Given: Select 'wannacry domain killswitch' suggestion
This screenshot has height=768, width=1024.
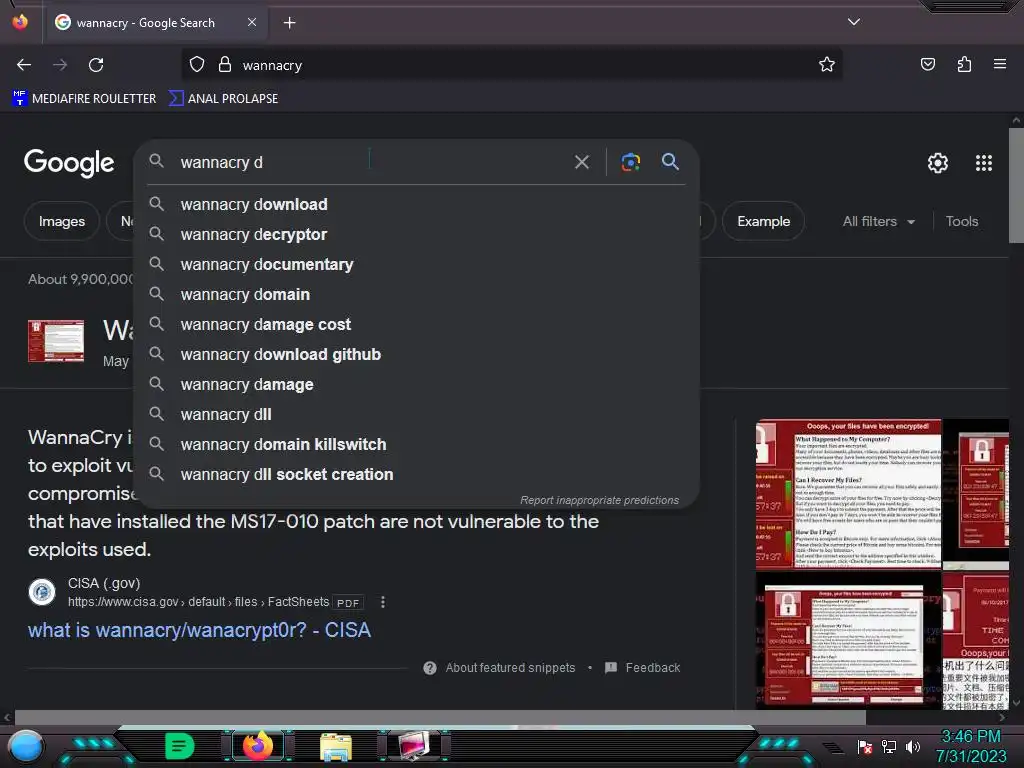Looking at the screenshot, I should click(418, 445).
